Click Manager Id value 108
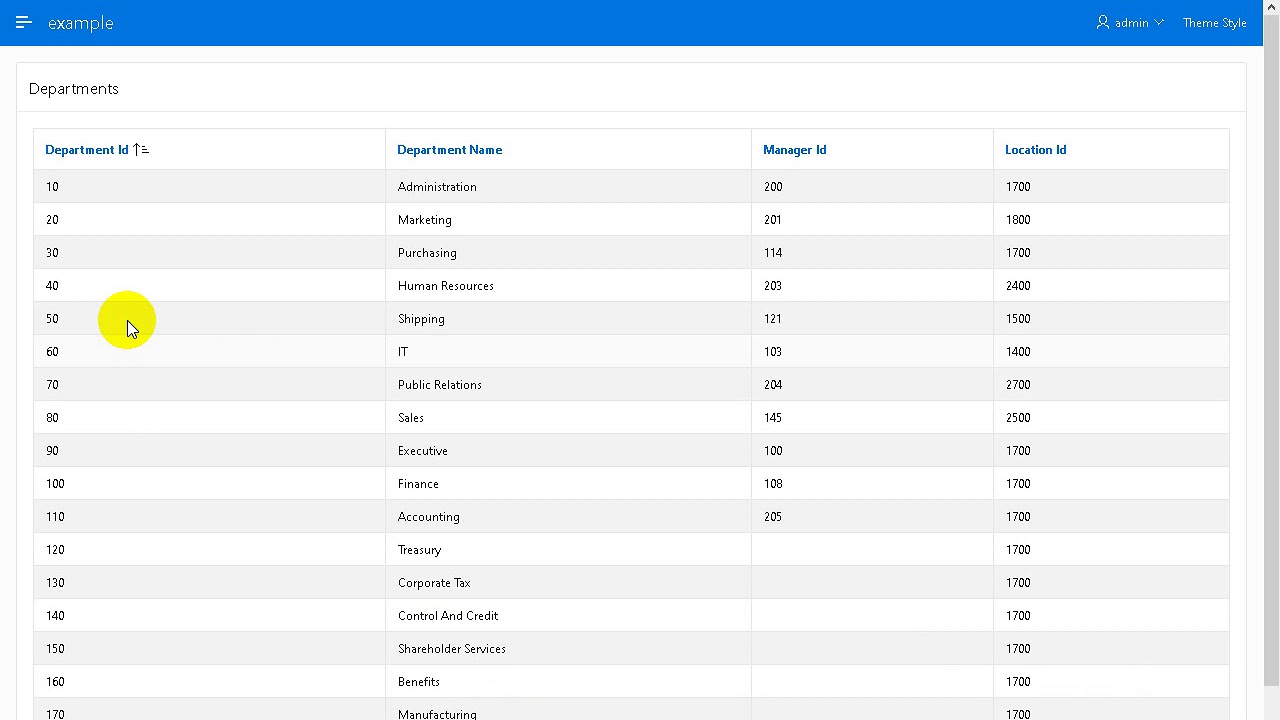The height and width of the screenshot is (720, 1280). [x=773, y=484]
